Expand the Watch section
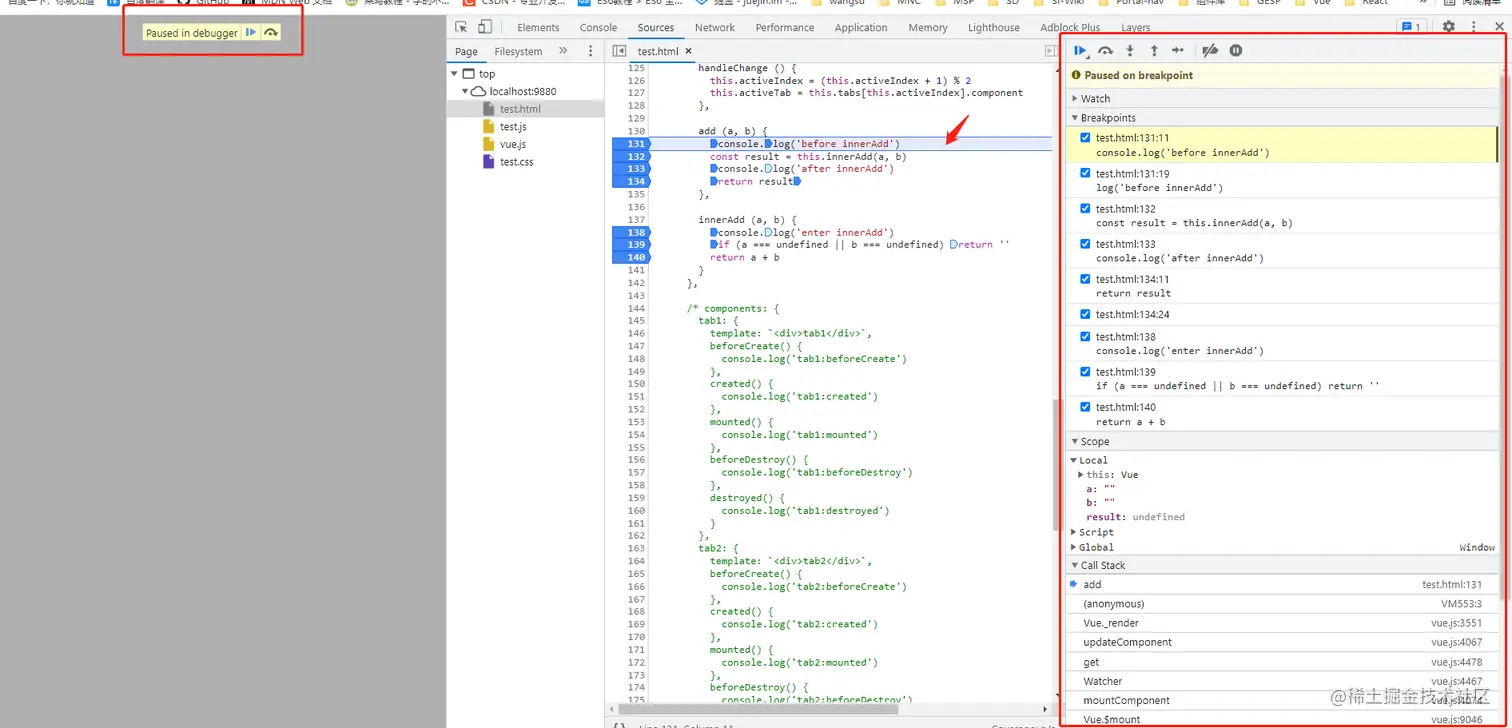The image size is (1512, 728). (x=1095, y=99)
